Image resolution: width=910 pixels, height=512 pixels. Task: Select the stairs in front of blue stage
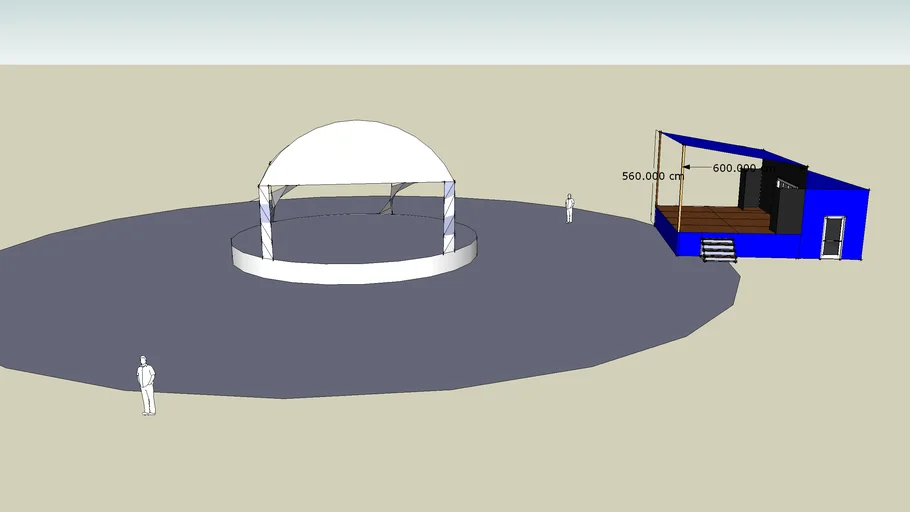point(718,250)
